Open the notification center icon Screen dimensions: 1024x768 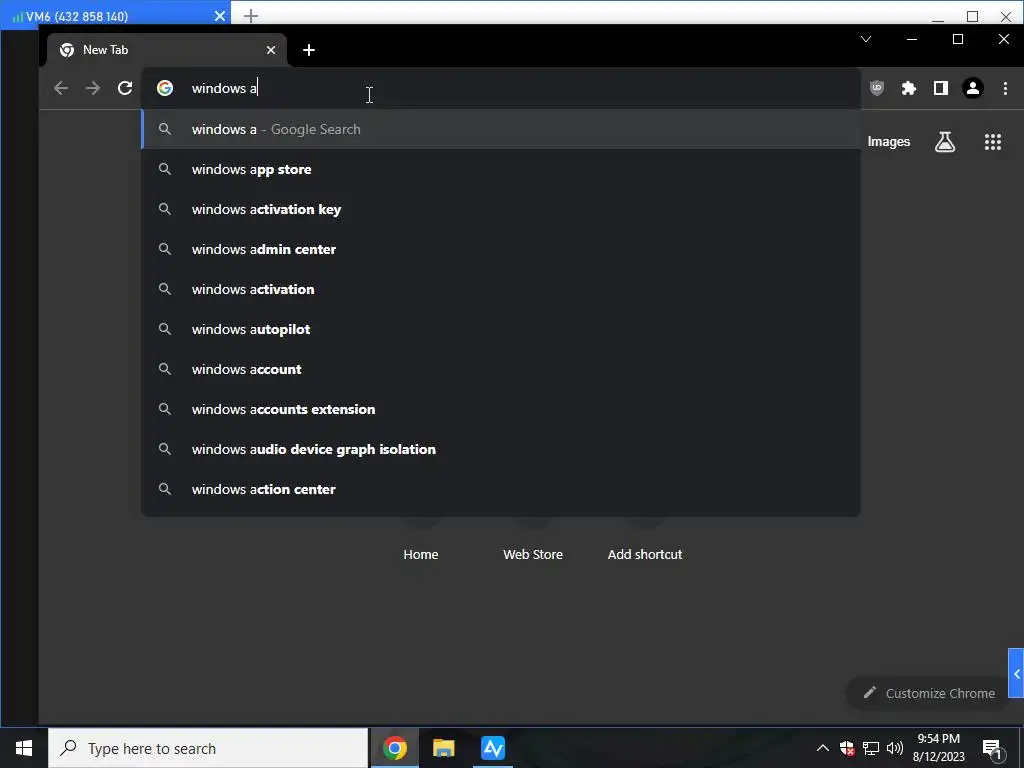(992, 749)
